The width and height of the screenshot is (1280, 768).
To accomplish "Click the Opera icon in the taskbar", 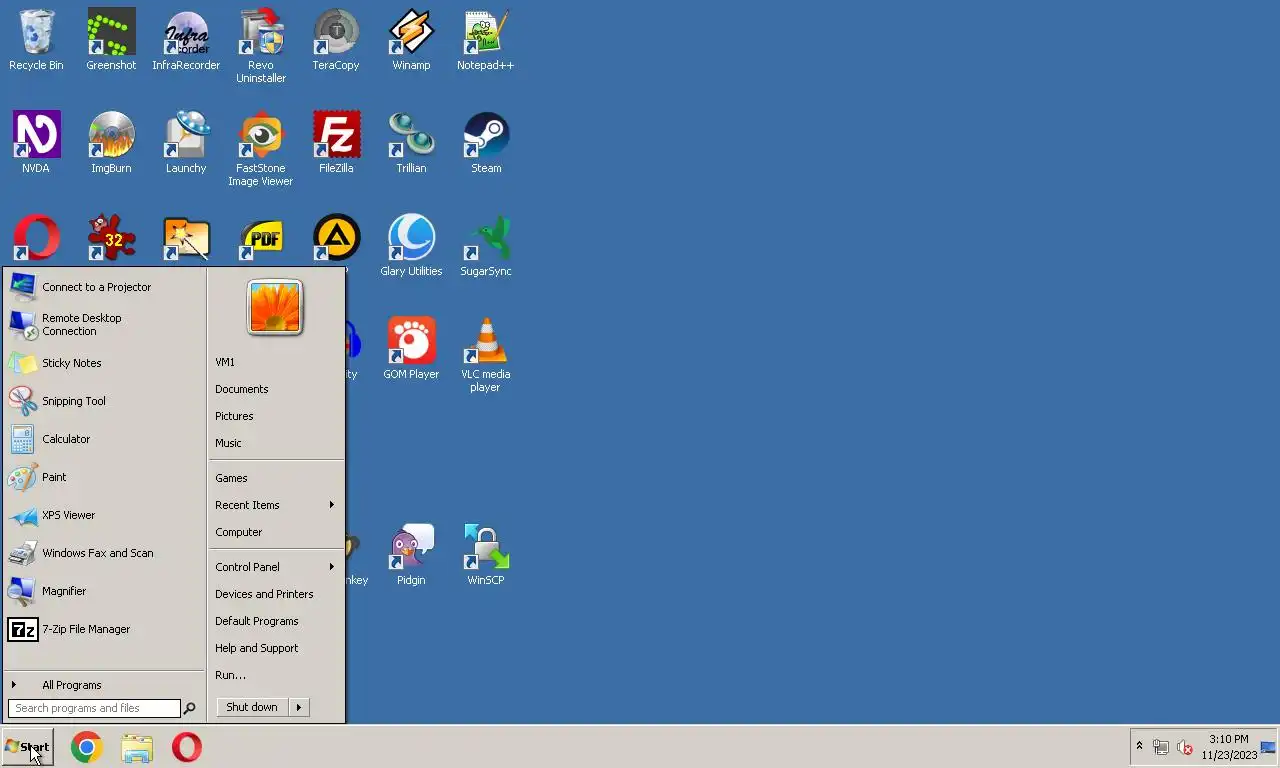I will tap(187, 747).
